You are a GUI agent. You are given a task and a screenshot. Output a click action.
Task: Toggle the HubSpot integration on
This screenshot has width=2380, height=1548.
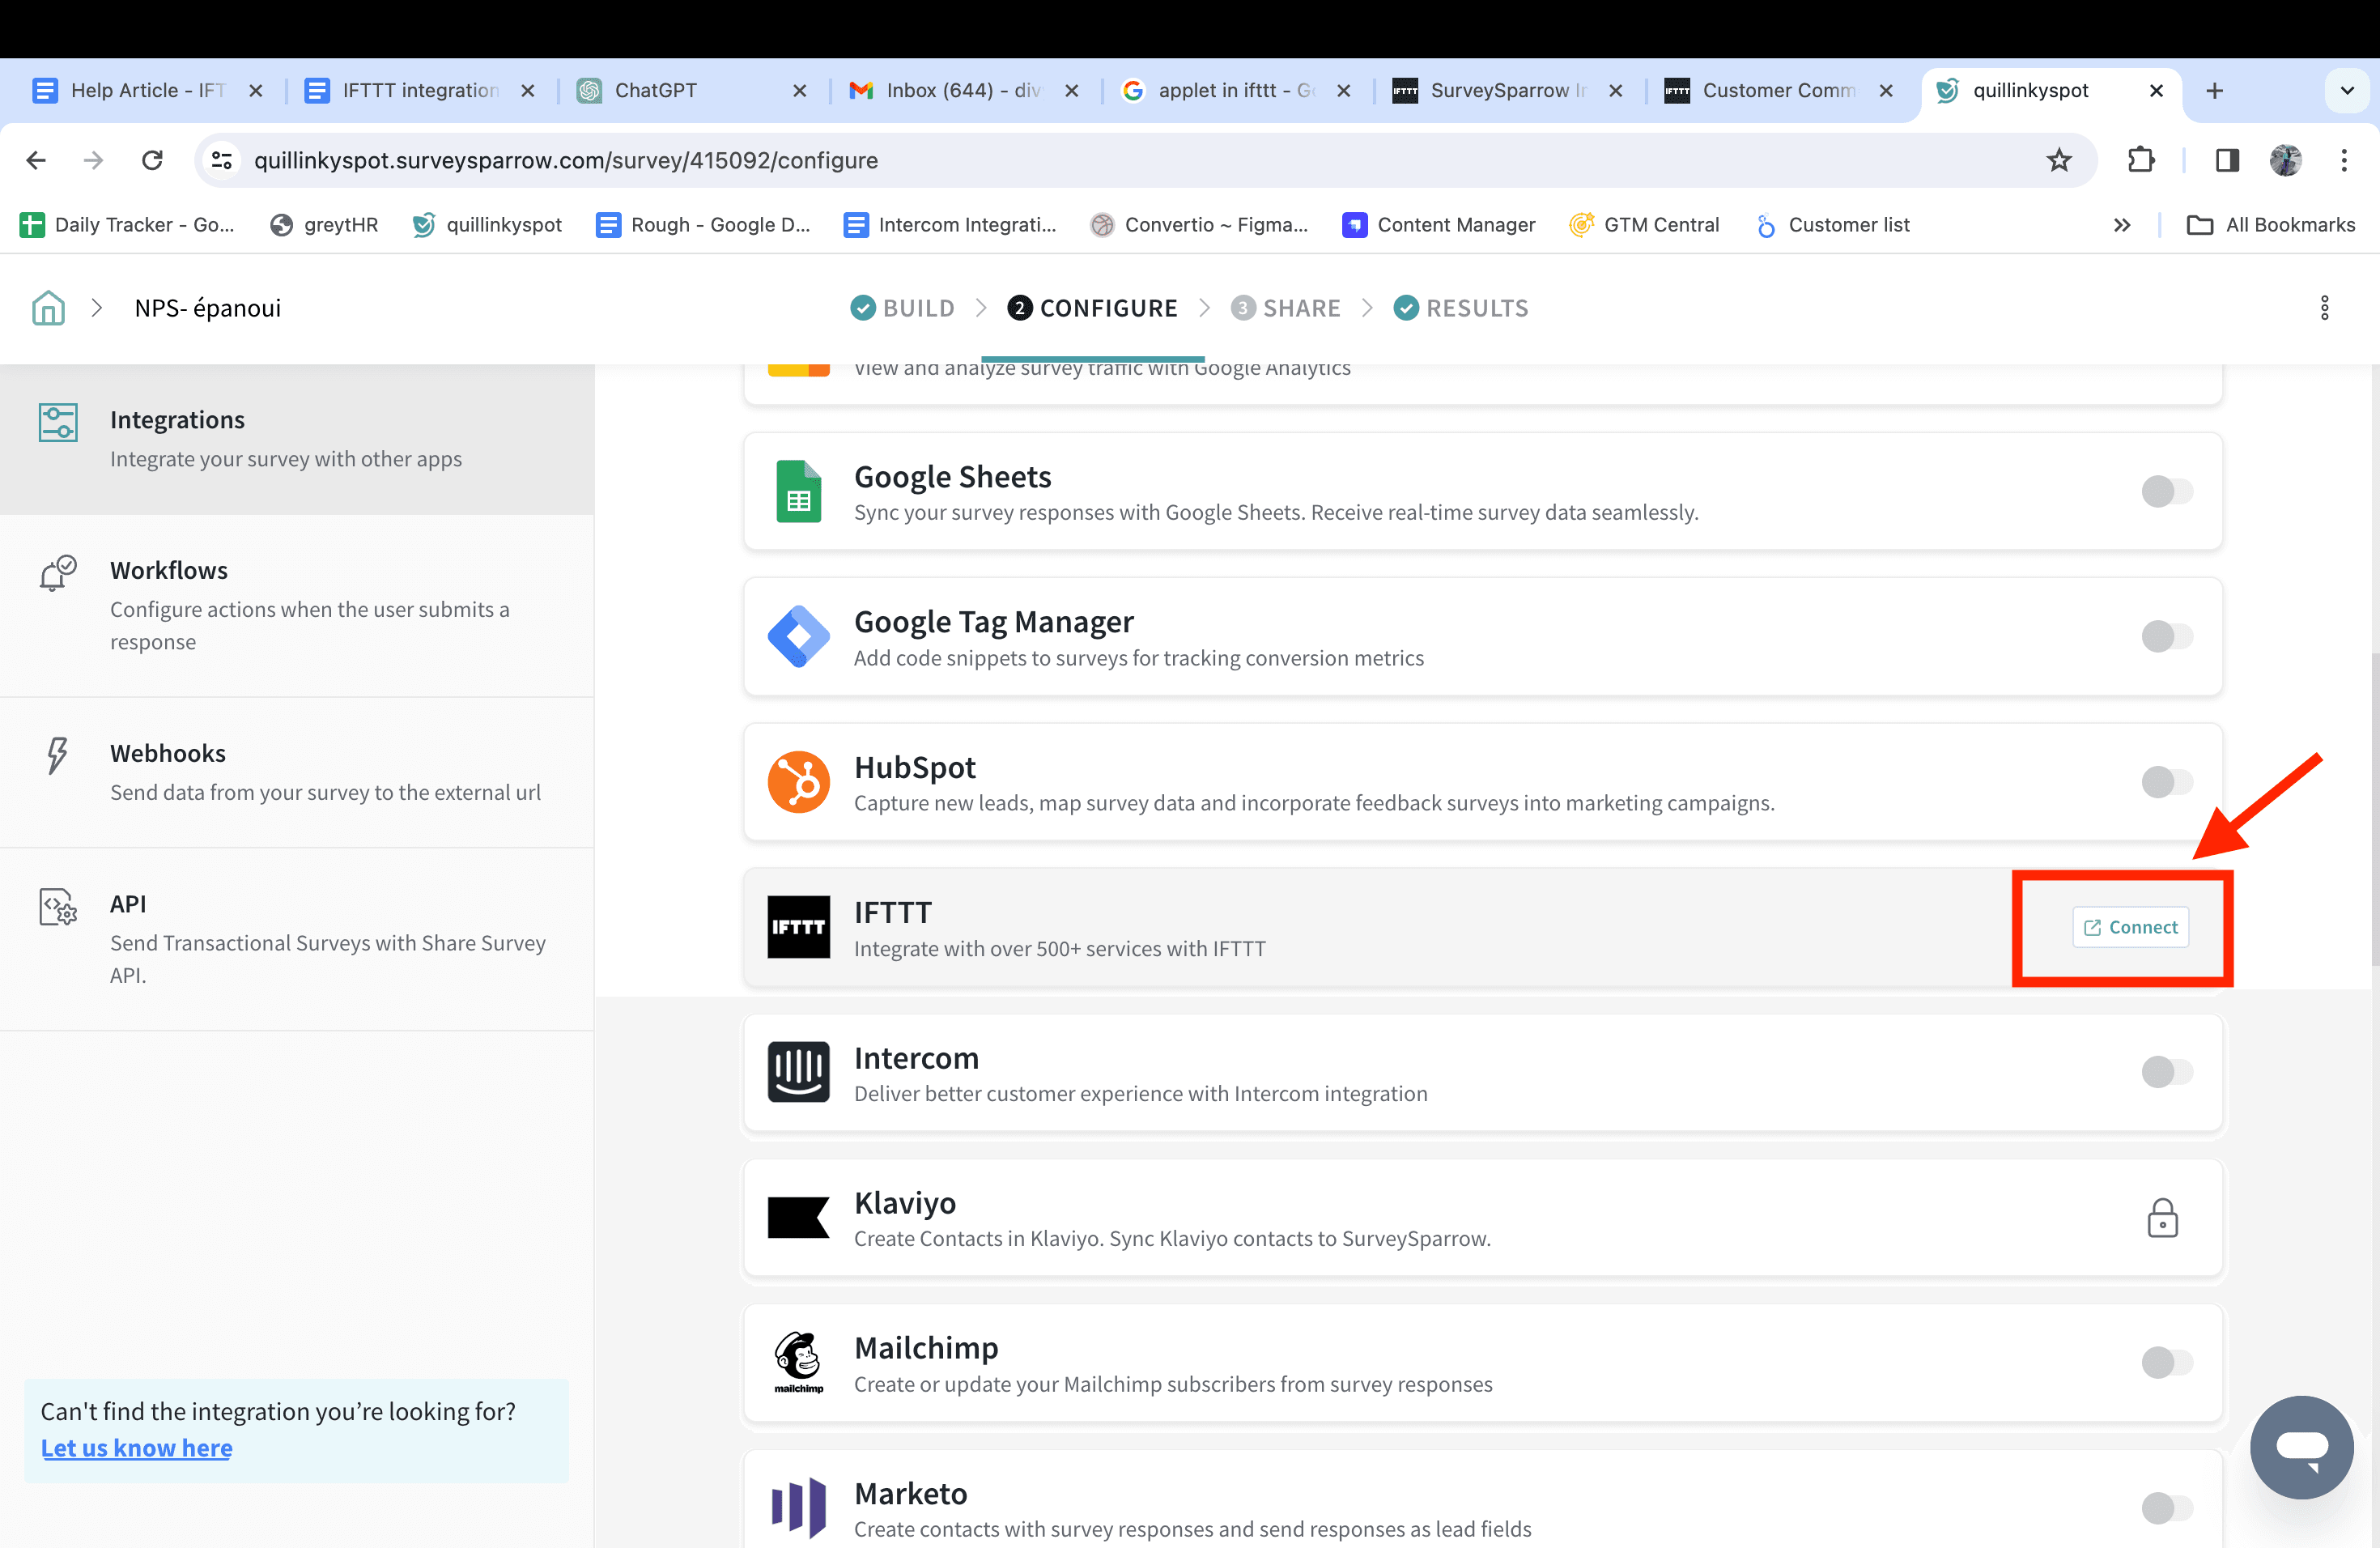click(2166, 782)
